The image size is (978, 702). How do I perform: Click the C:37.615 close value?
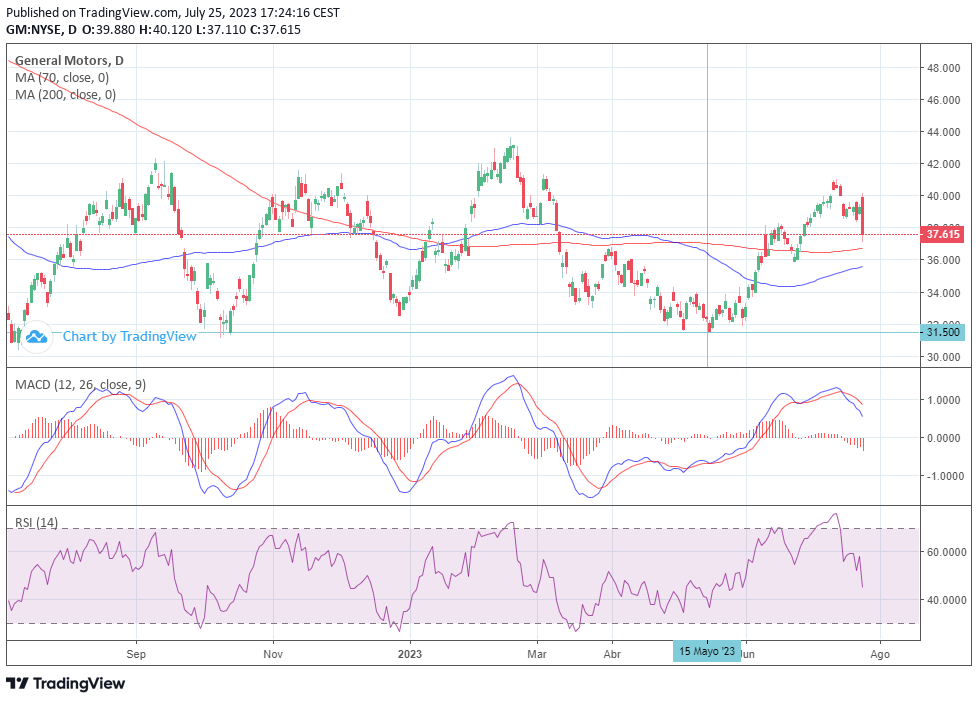click(x=275, y=29)
